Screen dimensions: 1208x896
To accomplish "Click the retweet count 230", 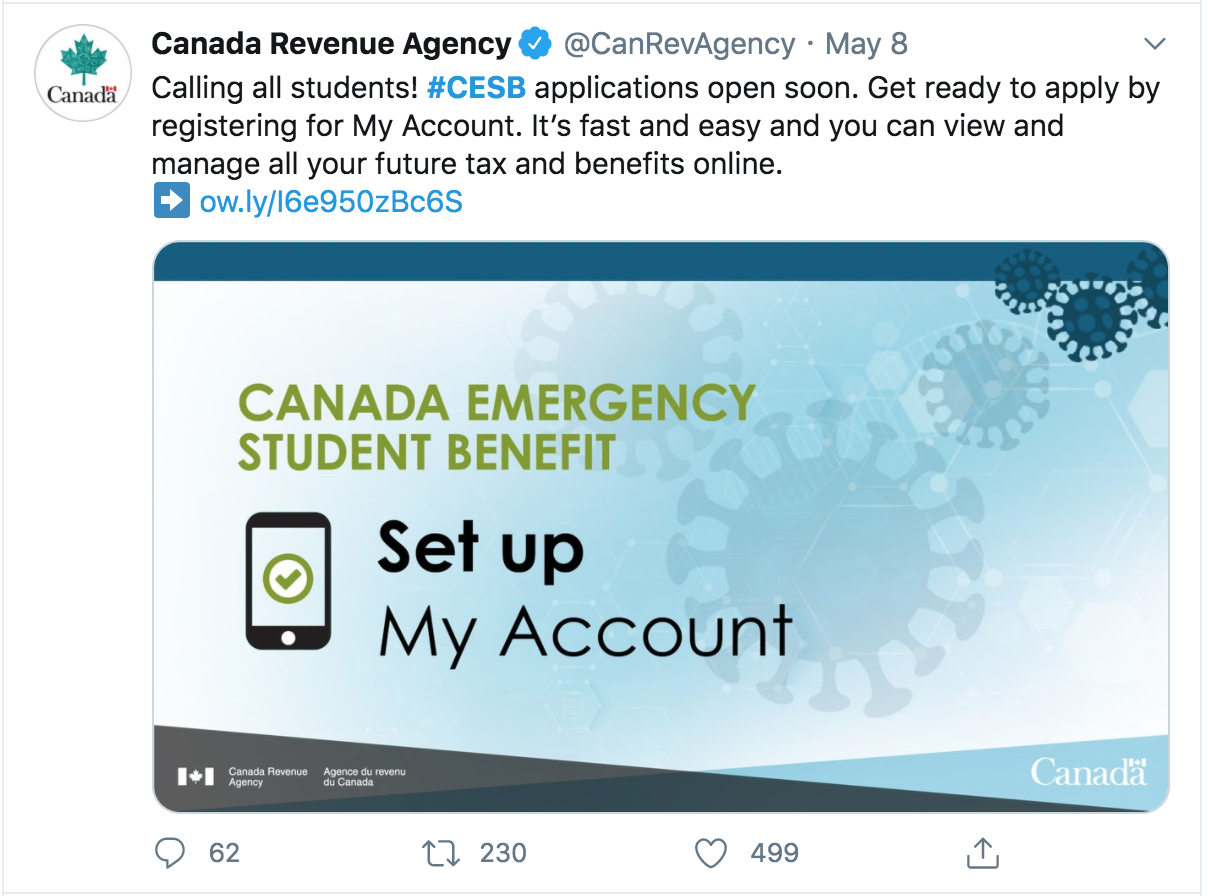I will pos(502,852).
